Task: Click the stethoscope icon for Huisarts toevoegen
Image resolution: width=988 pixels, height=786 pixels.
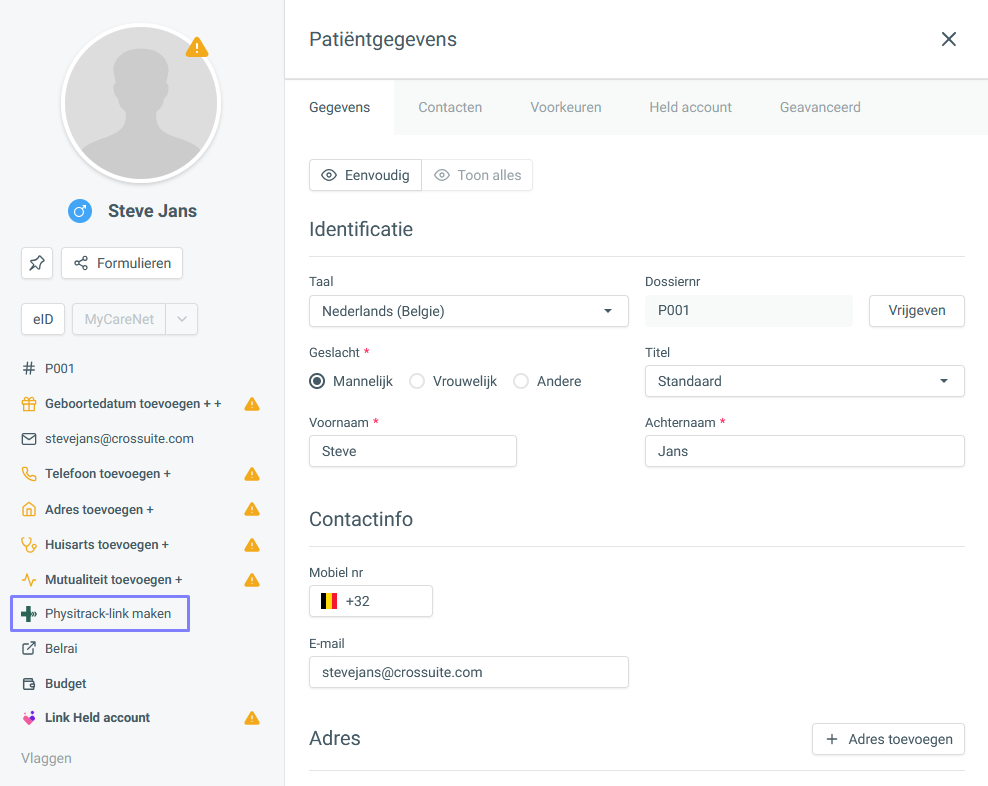Action: pos(28,545)
